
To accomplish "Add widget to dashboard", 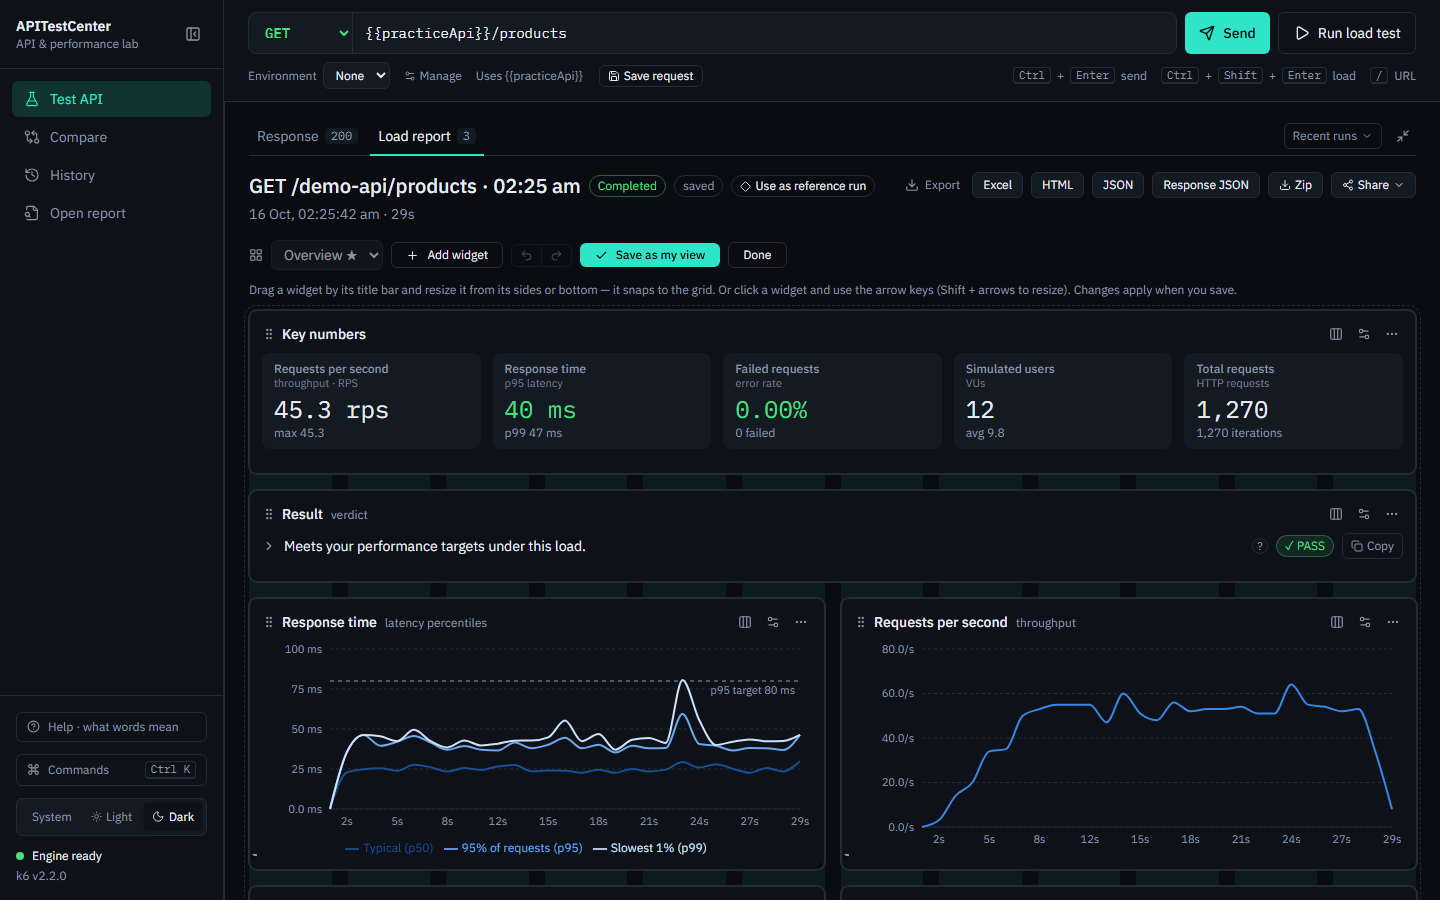I will (x=447, y=255).
